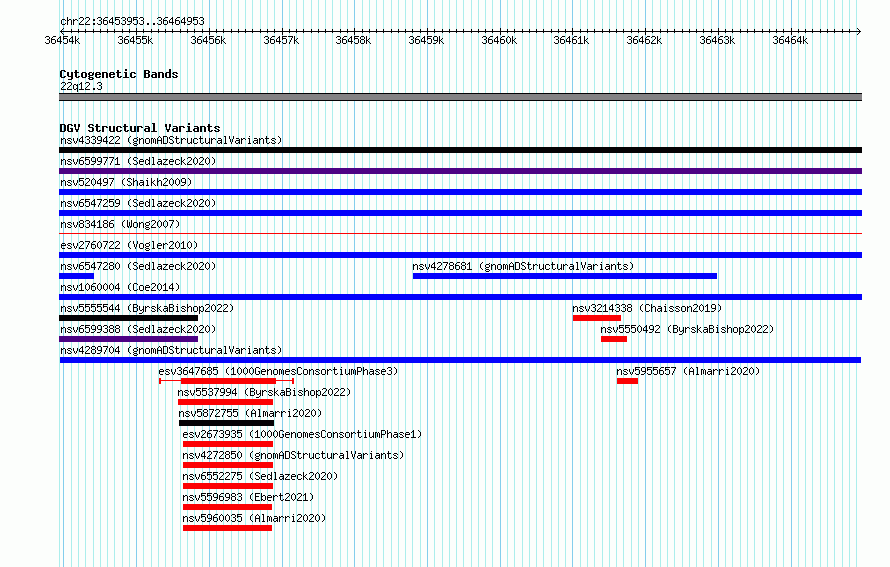This screenshot has height=567, width=890.
Task: Click the red nsv4272850 bar
Action: click(x=228, y=465)
